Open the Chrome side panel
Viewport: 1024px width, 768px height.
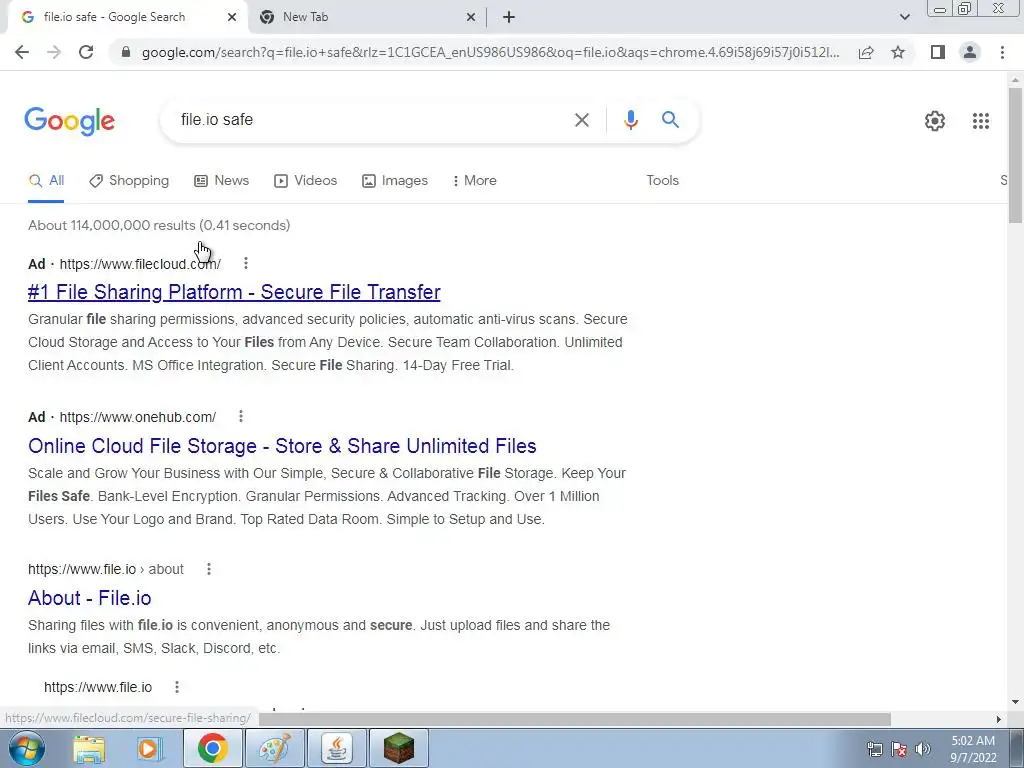pyautogui.click(x=938, y=52)
